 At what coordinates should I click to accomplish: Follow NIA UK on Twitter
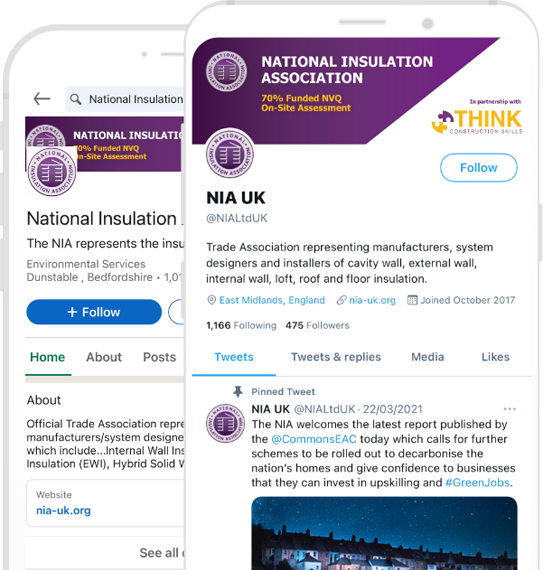(x=479, y=168)
